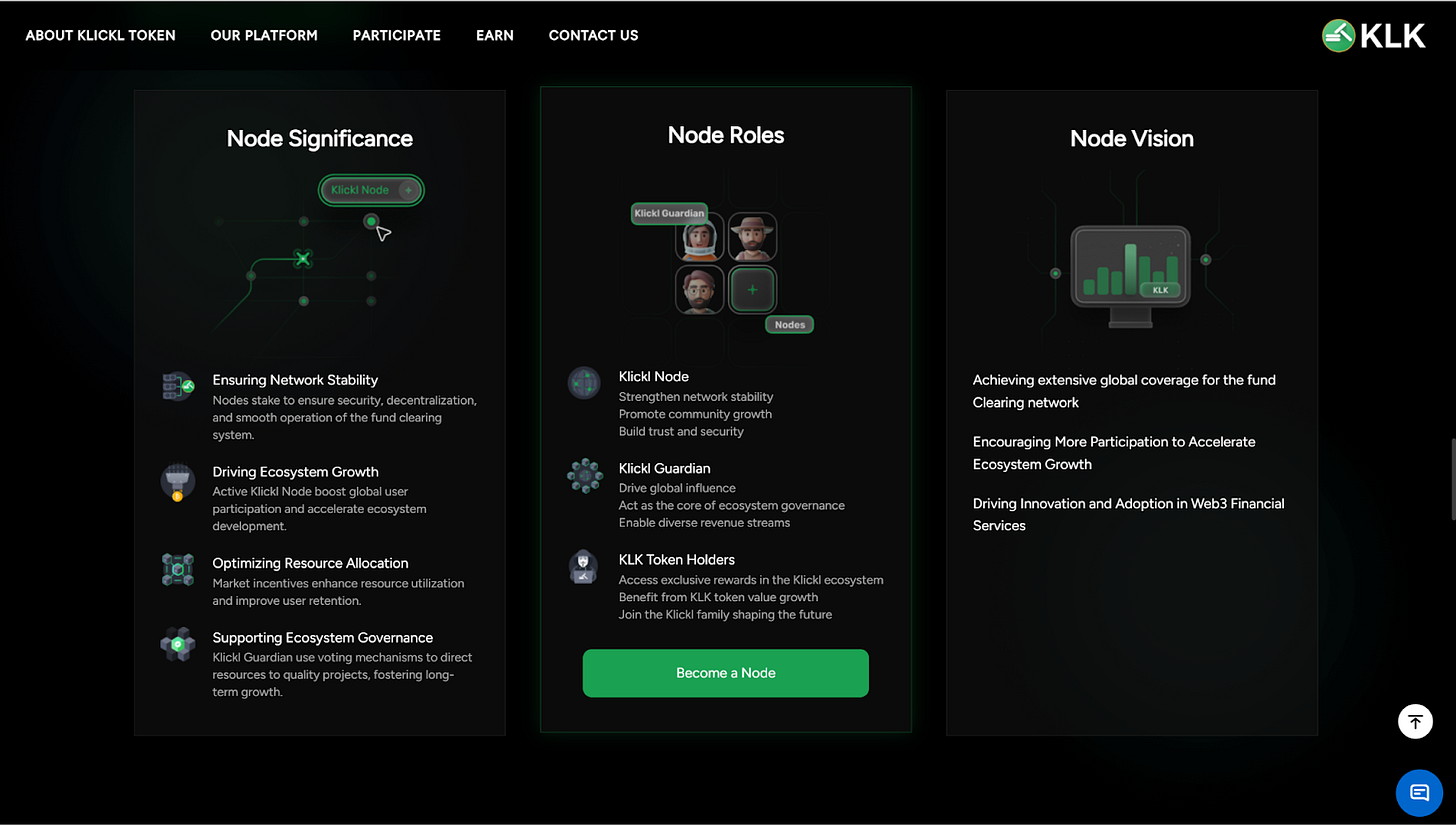Click the 'Optimizing Resource Allocation' title
Viewport: 1456px width, 825px height.
pyautogui.click(x=310, y=563)
